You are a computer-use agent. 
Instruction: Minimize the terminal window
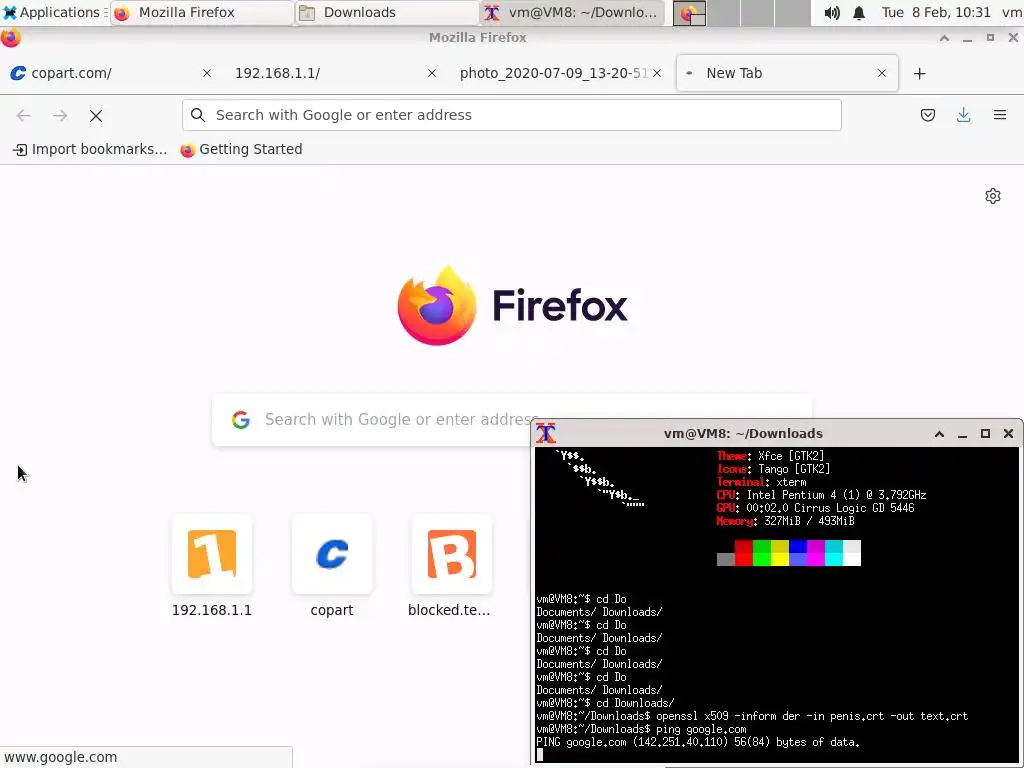click(962, 434)
